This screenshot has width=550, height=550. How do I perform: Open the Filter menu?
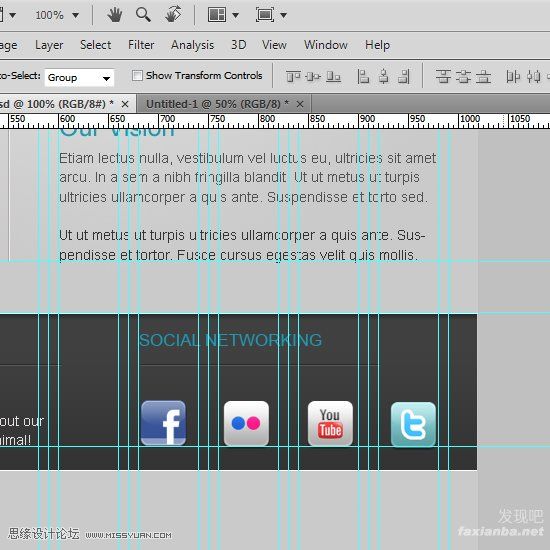pos(141,45)
